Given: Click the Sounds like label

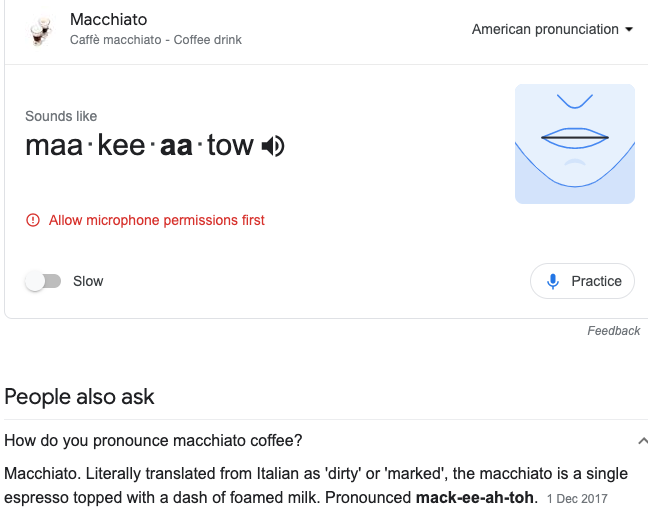Looking at the screenshot, I should click(x=61, y=116).
